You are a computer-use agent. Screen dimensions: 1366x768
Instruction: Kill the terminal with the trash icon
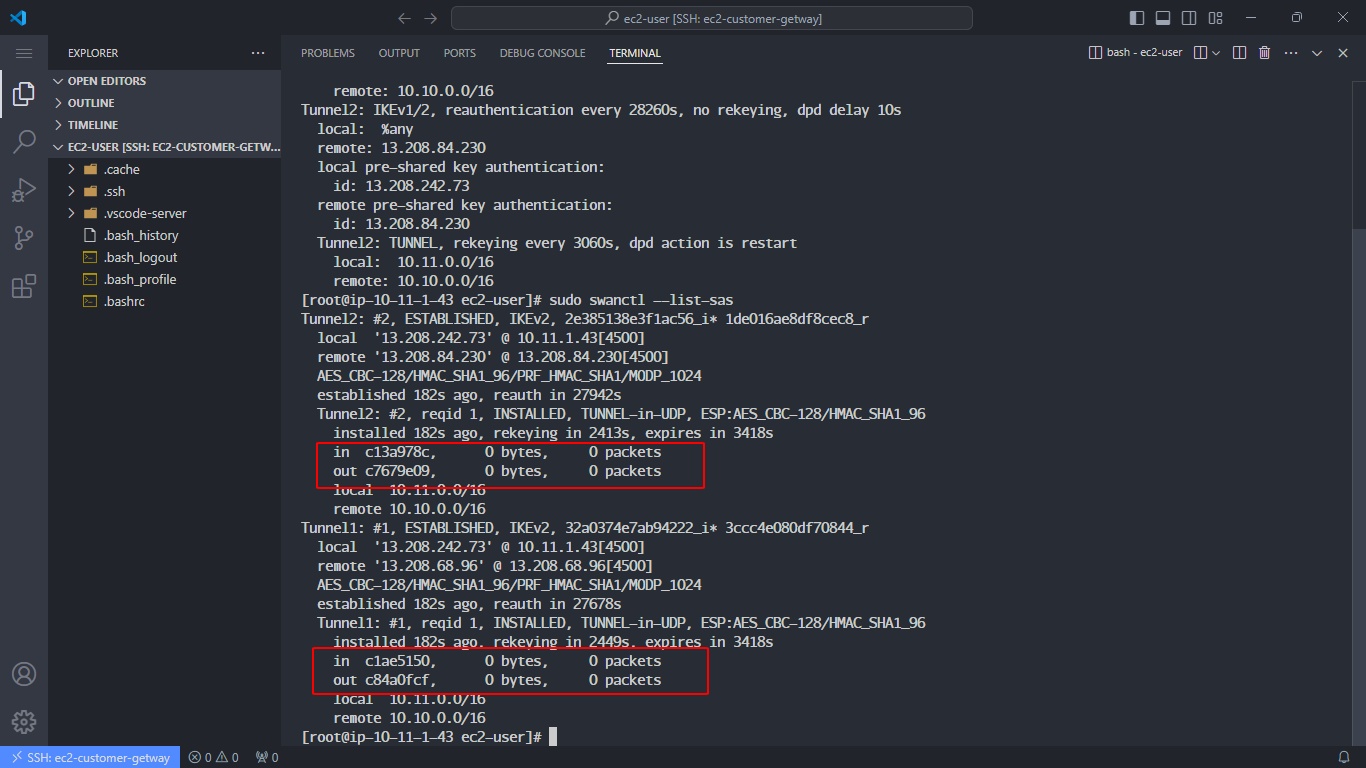pos(1264,52)
